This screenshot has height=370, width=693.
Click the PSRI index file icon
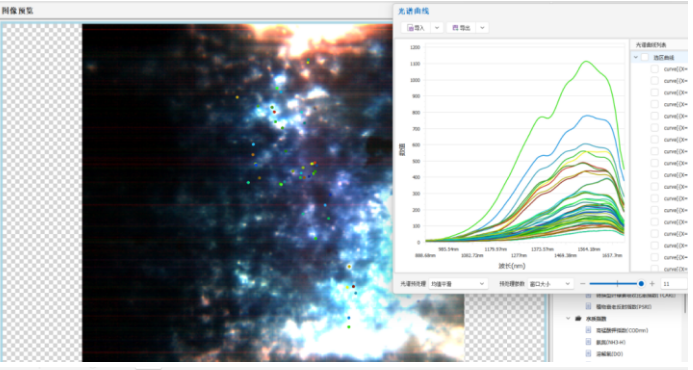tap(588, 306)
